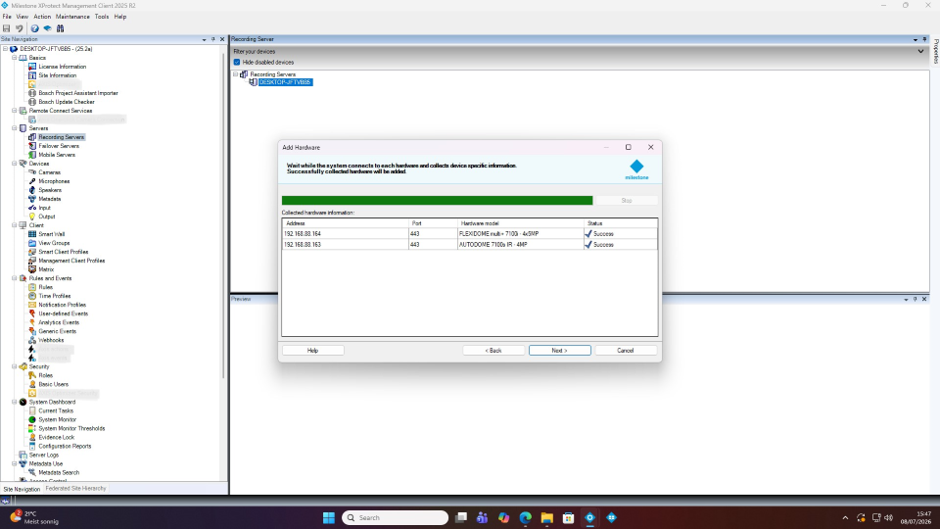The width and height of the screenshot is (940, 529).
Task: Click the Analytics Events icon
Action: (32, 322)
